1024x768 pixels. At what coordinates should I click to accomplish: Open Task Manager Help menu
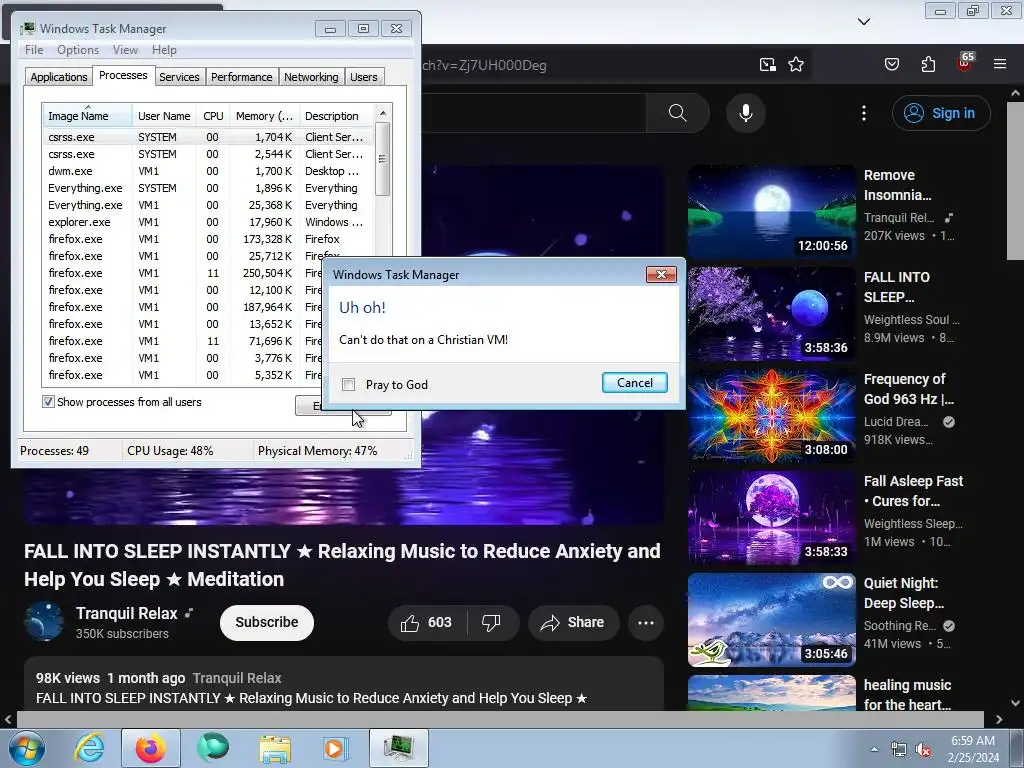[x=164, y=50]
